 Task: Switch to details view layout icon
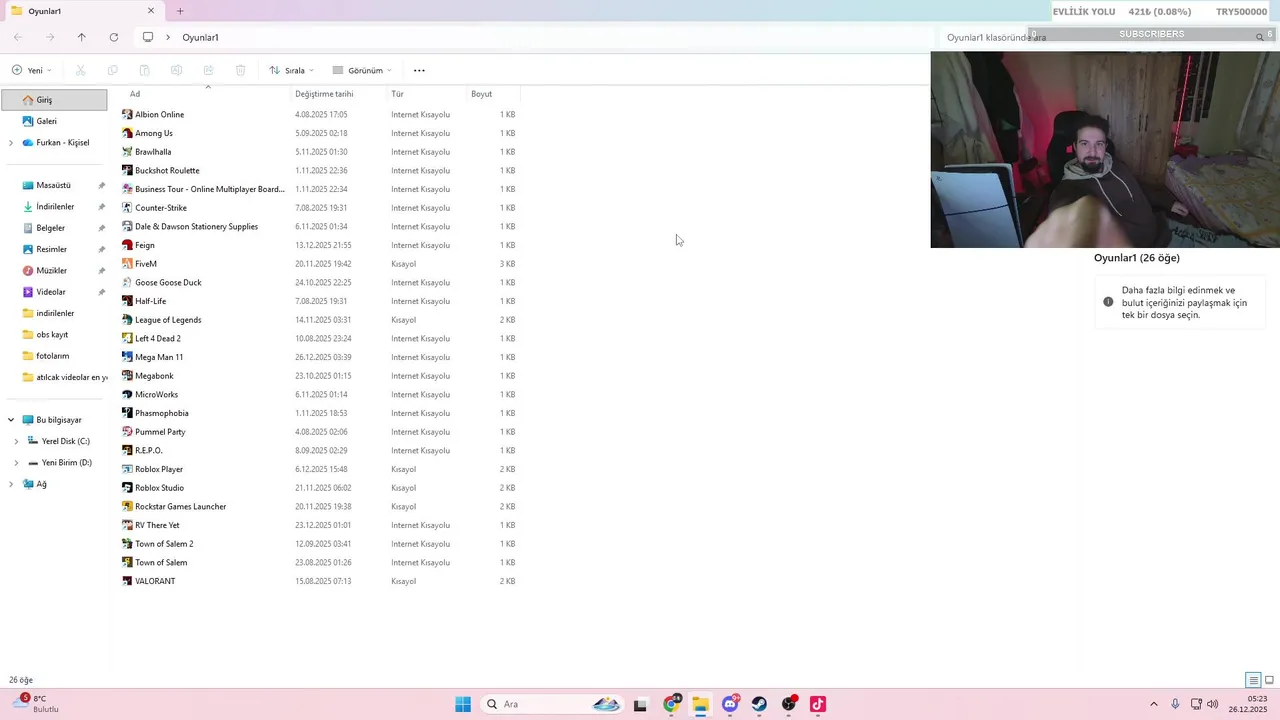click(1253, 680)
